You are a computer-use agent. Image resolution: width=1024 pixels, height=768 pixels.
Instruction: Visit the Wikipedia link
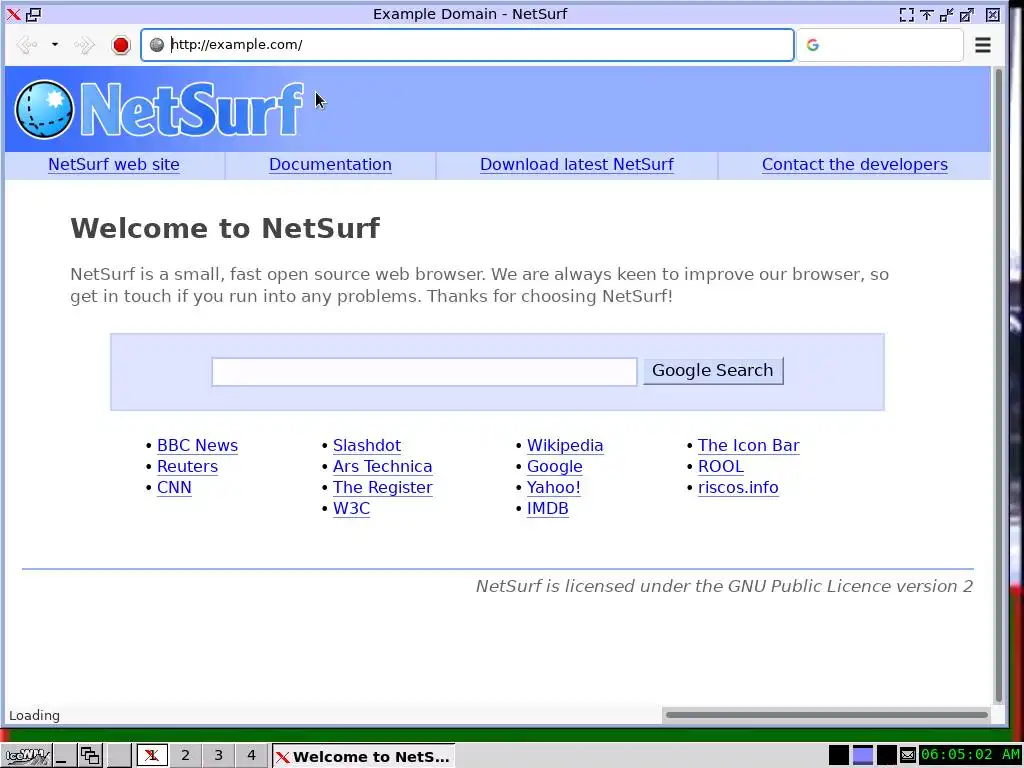(565, 445)
